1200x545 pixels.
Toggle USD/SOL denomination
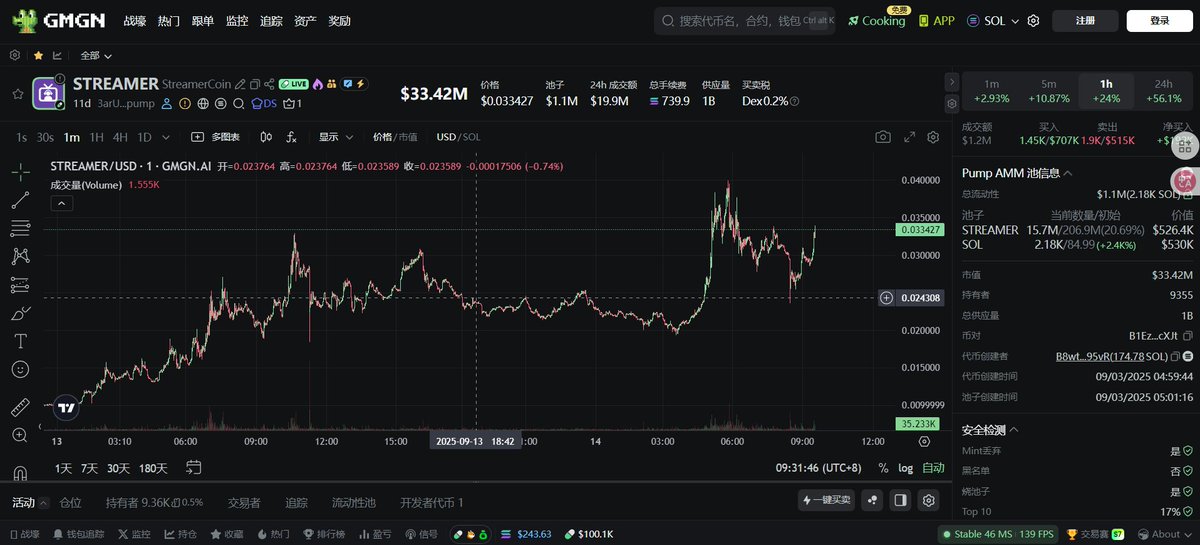tap(458, 137)
